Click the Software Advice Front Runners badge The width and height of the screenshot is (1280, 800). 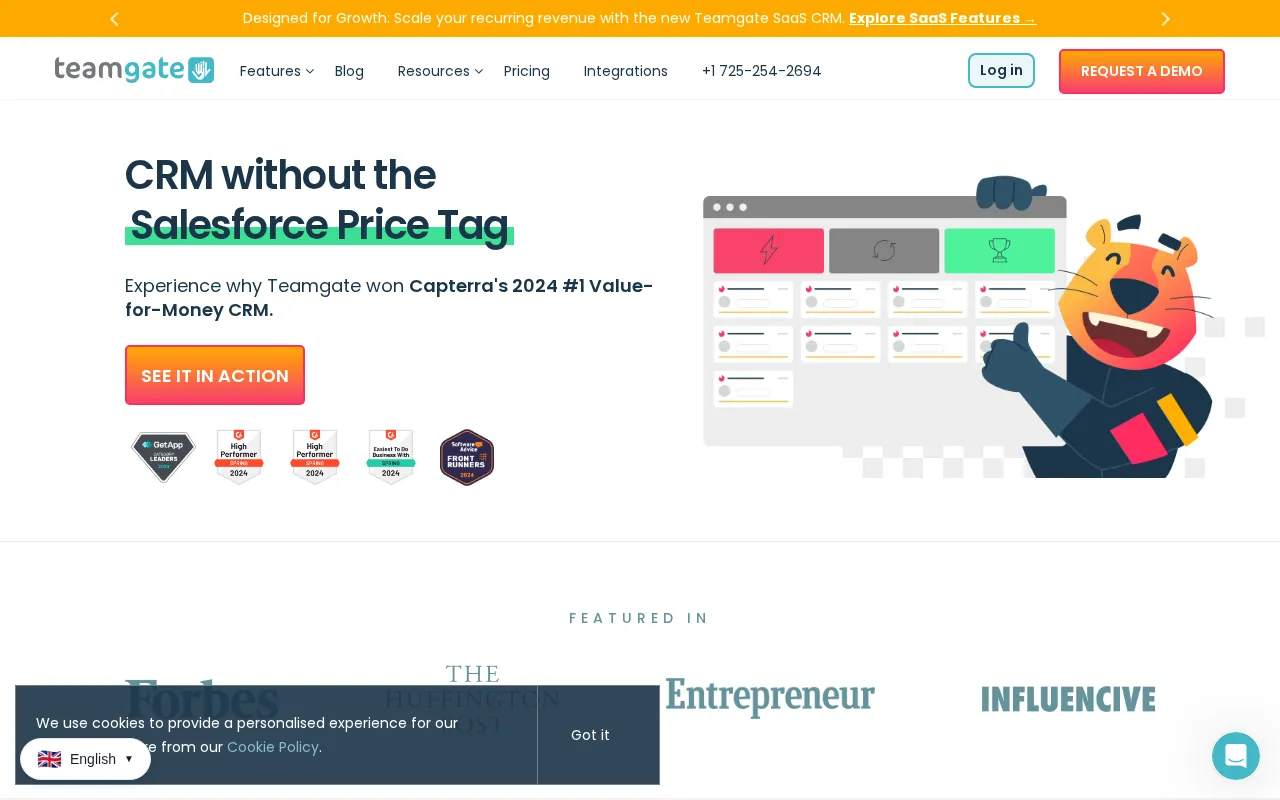pos(467,457)
